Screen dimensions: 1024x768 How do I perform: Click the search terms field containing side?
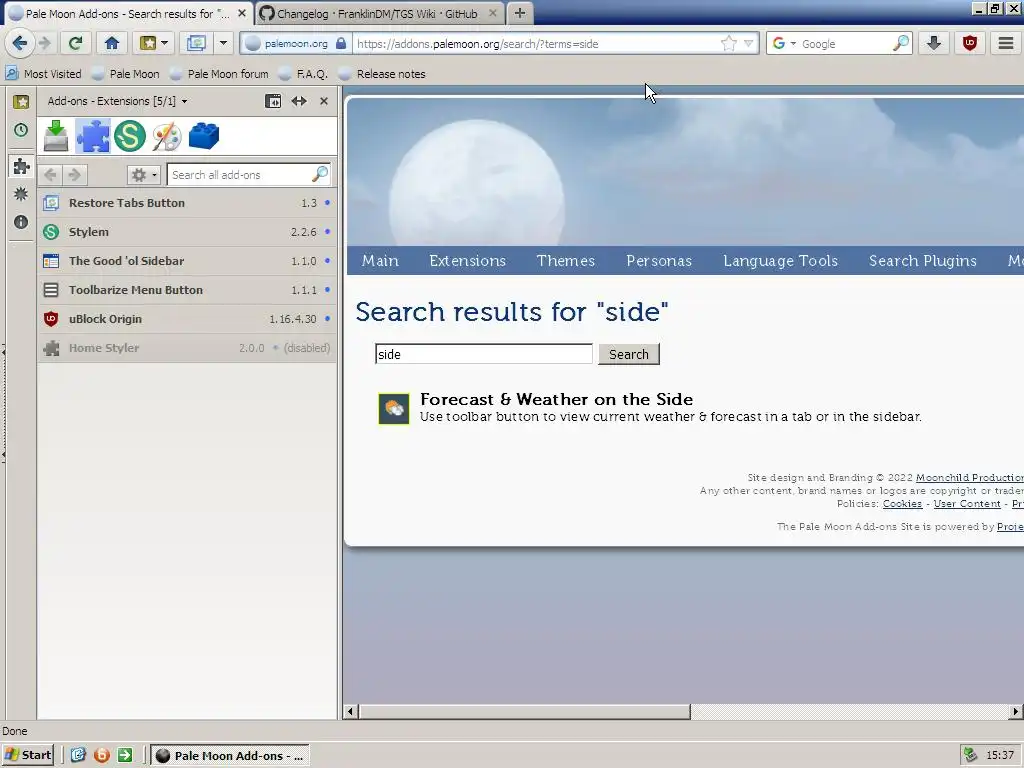pos(484,354)
